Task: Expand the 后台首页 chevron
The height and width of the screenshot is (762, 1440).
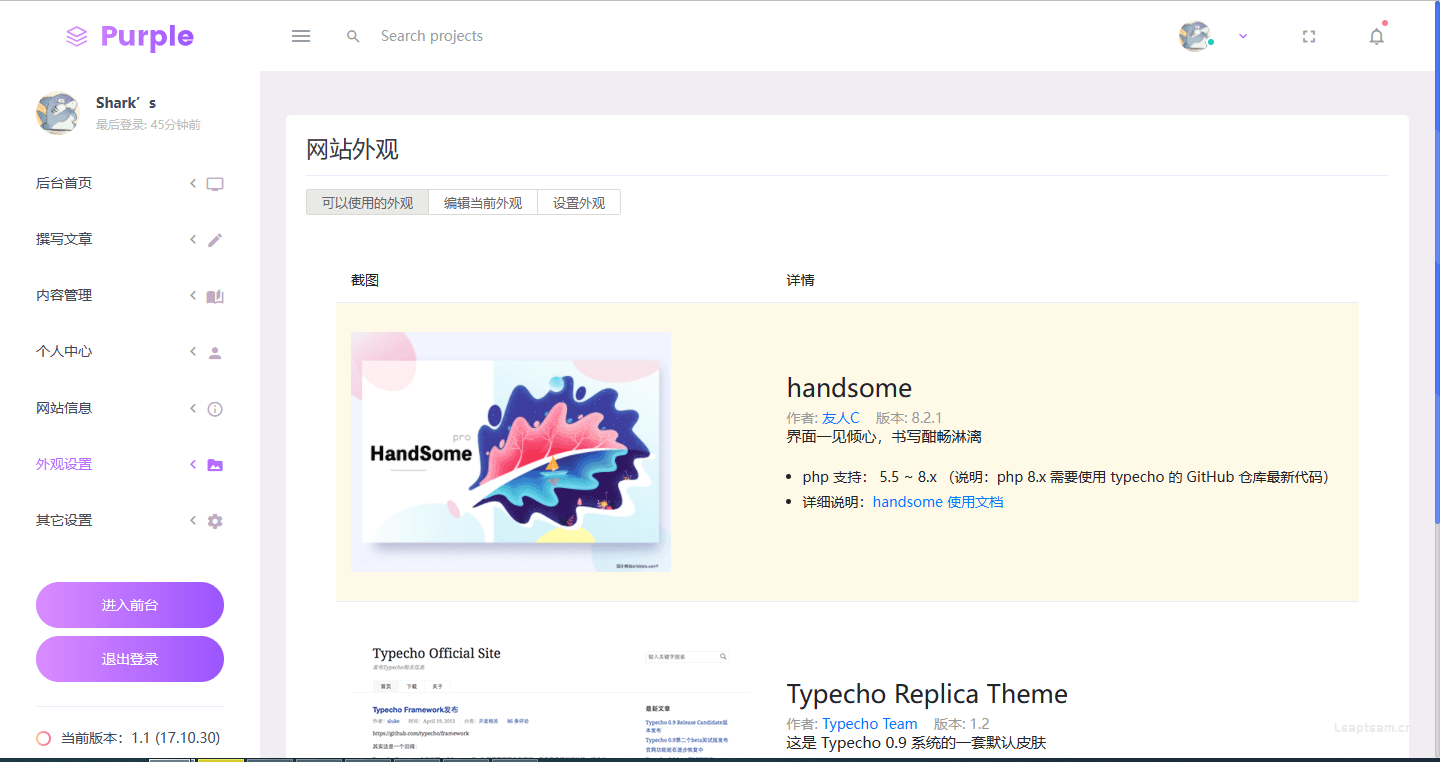Action: click(x=193, y=183)
